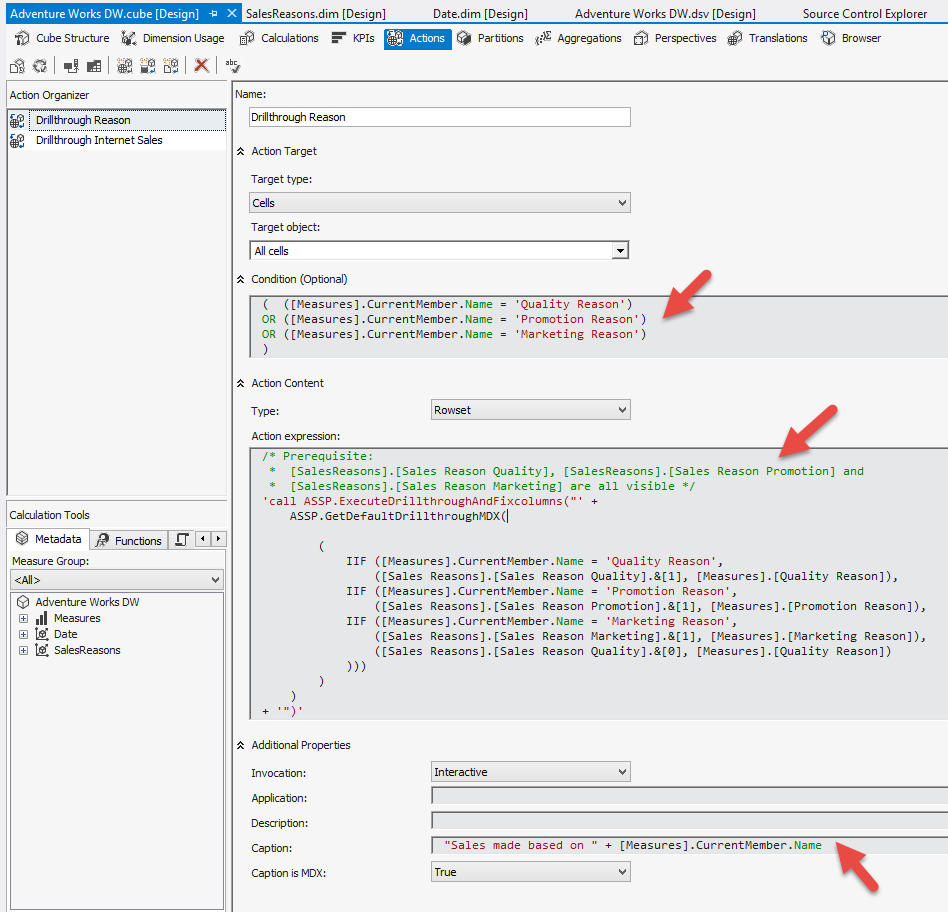Image resolution: width=948 pixels, height=912 pixels.
Task: Click the abc Check Syntax icon
Action: click(233, 65)
